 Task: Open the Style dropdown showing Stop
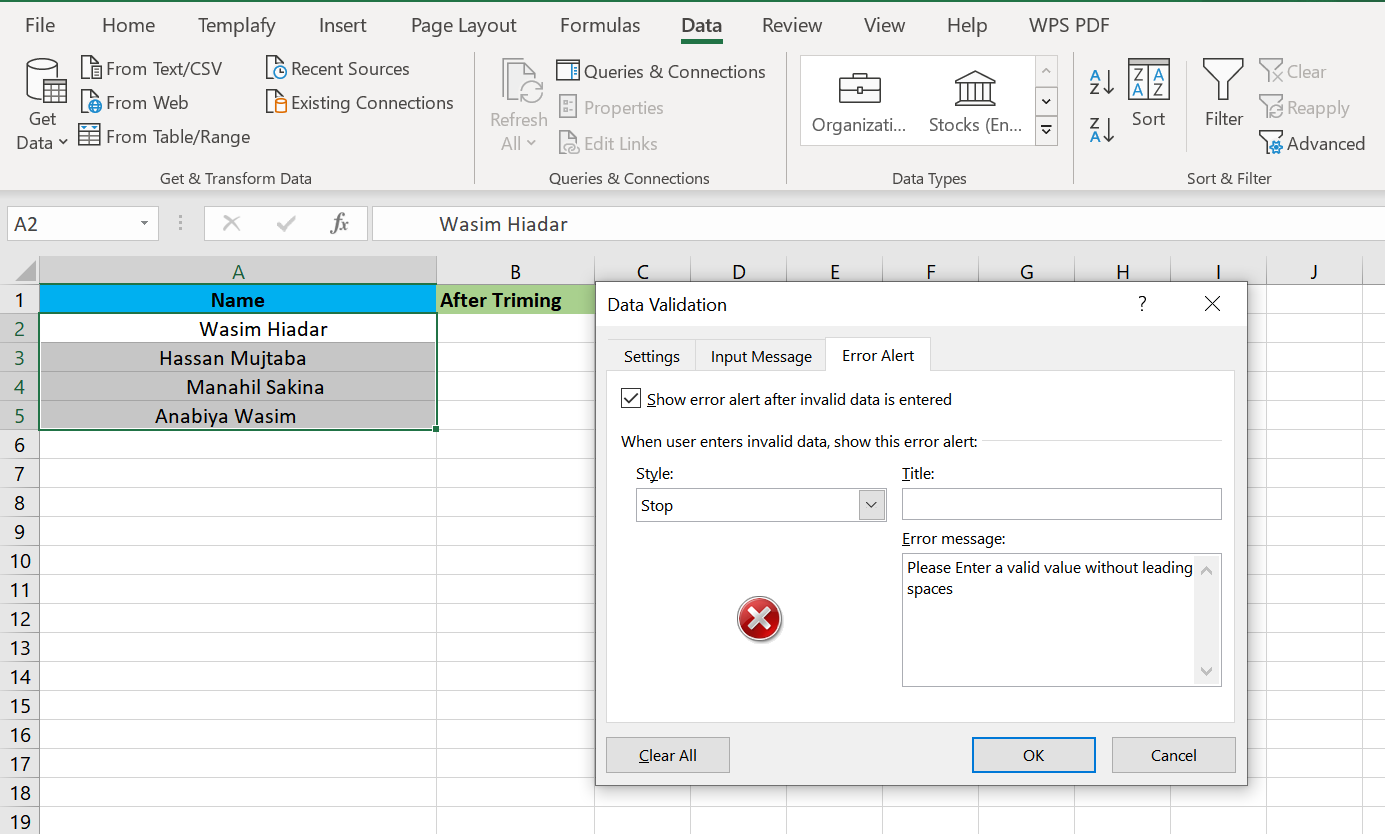[870, 504]
